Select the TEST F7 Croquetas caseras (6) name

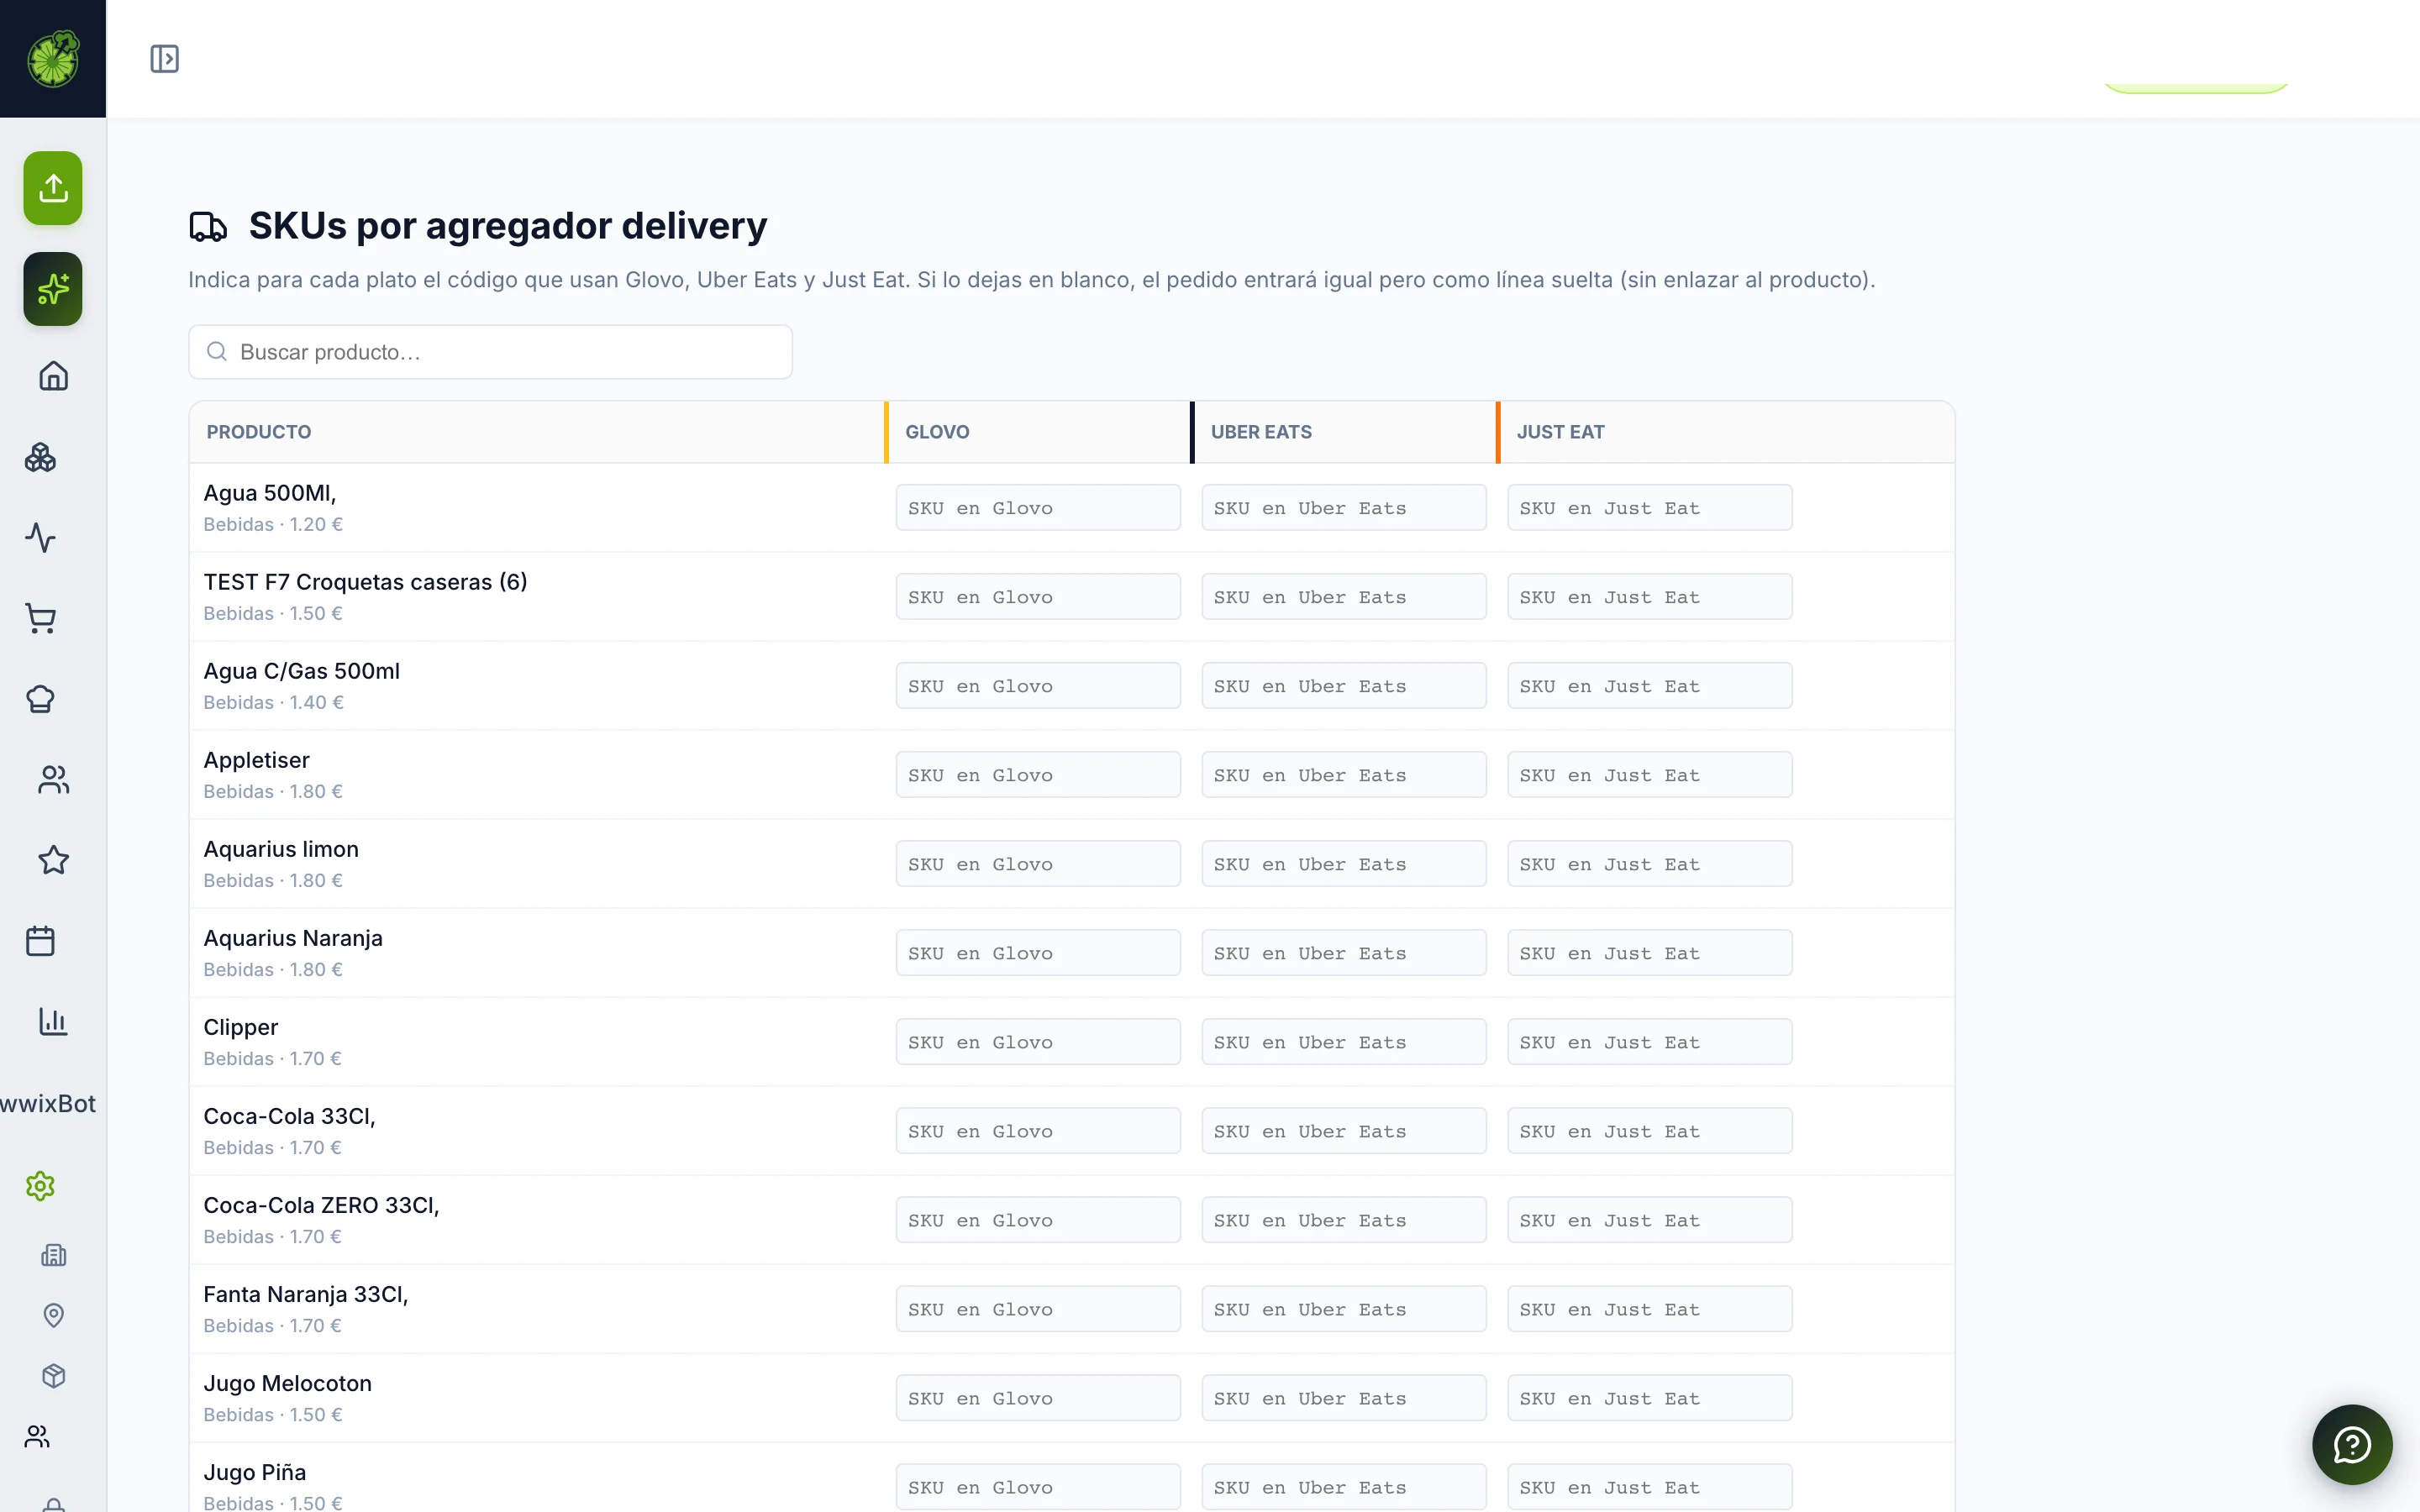[x=365, y=582]
